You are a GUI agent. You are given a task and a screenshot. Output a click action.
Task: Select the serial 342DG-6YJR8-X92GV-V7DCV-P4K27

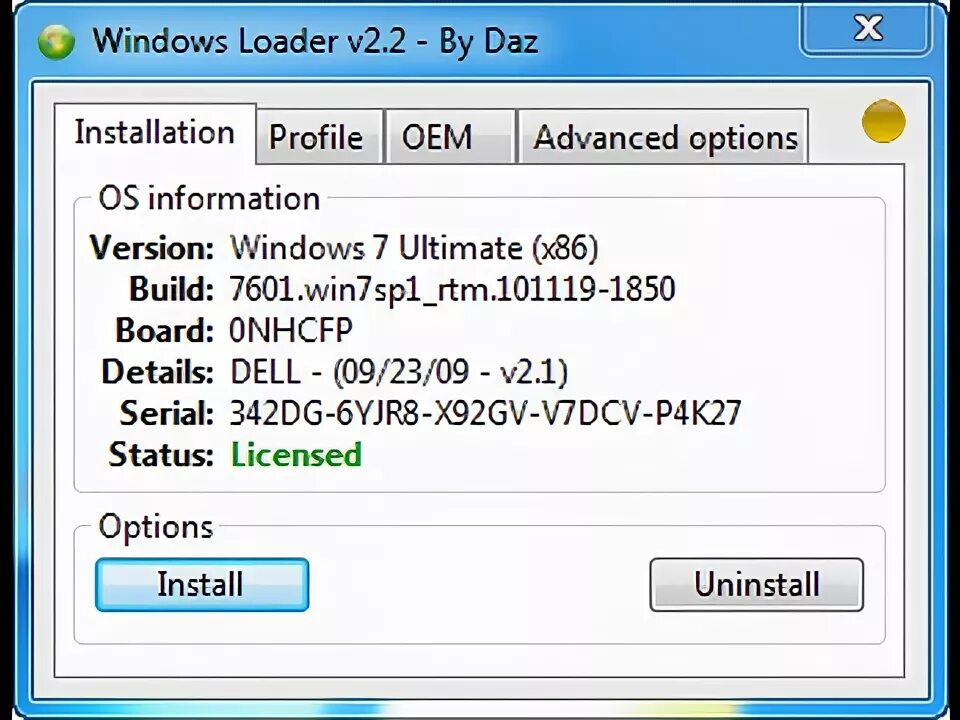pos(486,413)
